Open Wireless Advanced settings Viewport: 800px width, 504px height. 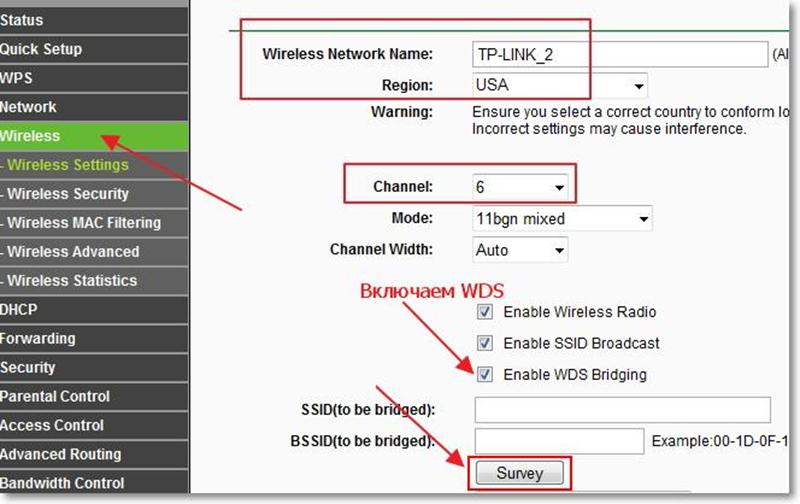click(73, 252)
